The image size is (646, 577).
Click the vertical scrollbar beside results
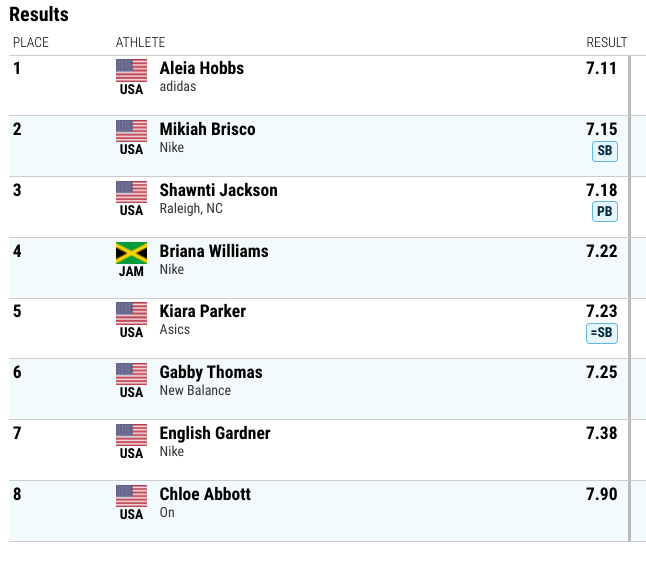click(630, 299)
